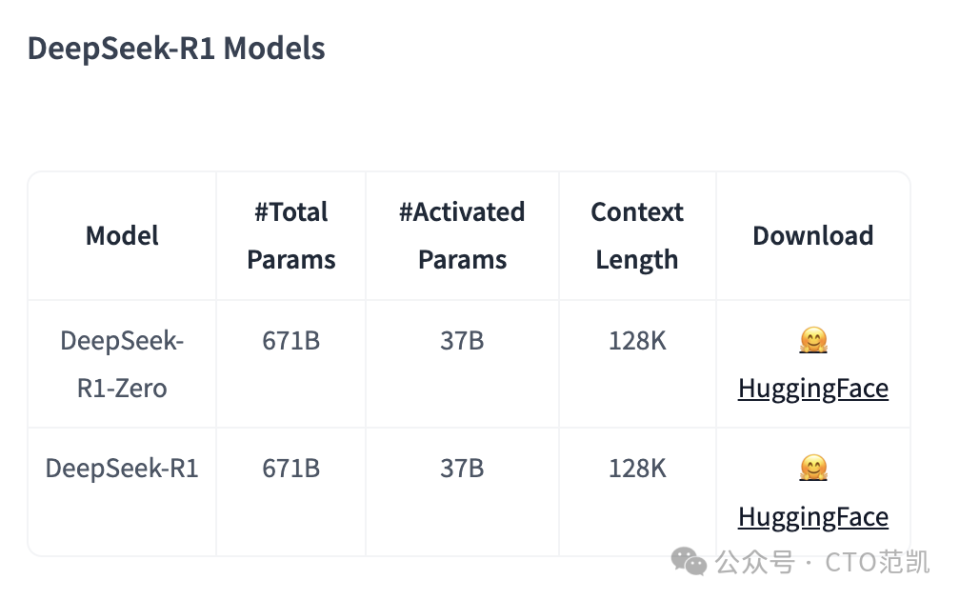
Task: Click the hugging face emoji in R1-Zero row
Action: click(813, 340)
